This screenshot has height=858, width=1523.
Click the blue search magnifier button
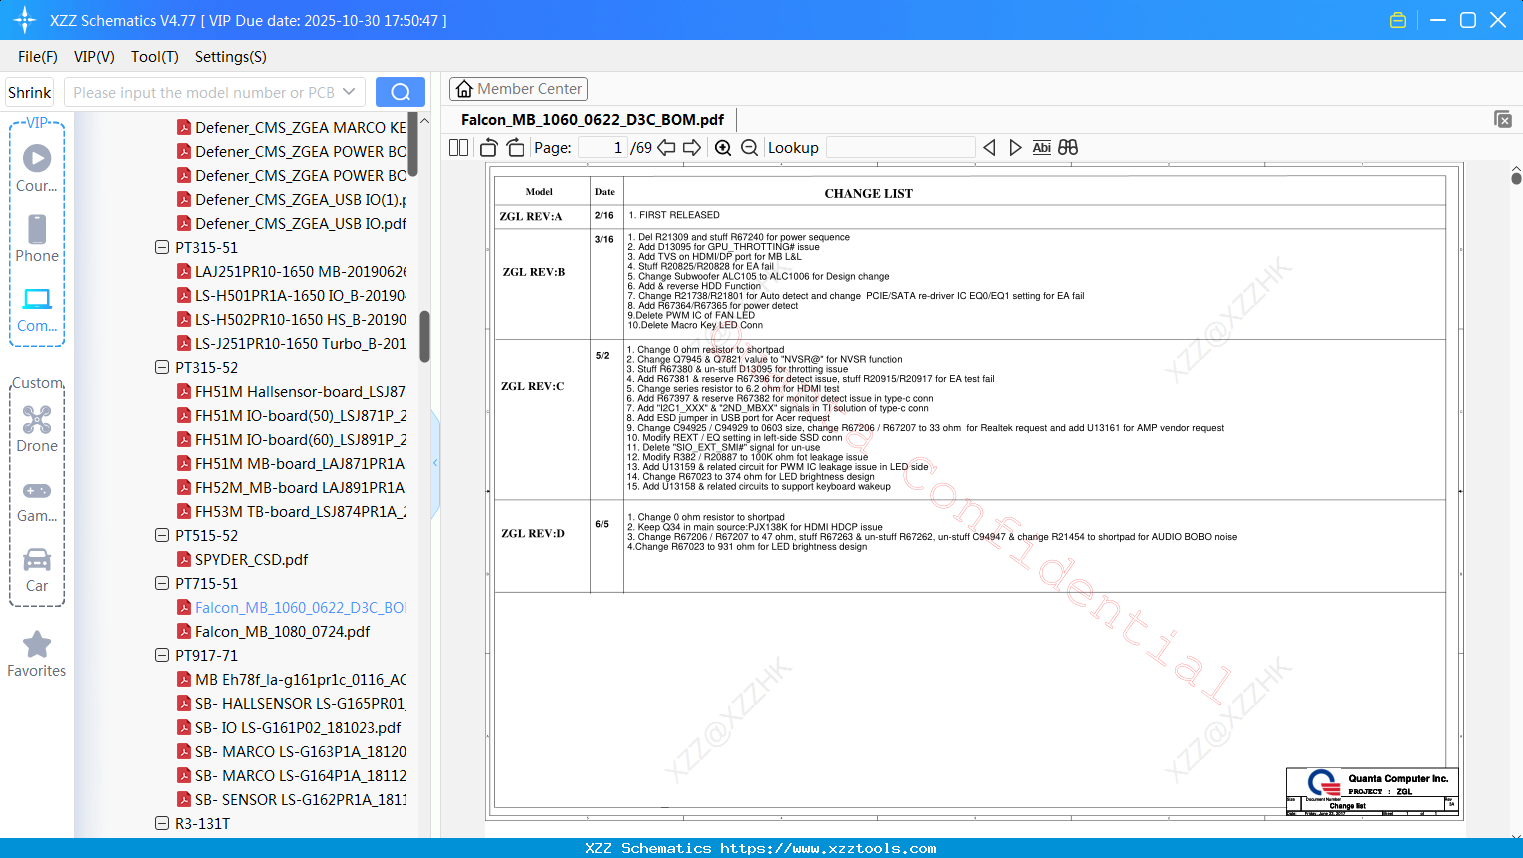coord(400,92)
